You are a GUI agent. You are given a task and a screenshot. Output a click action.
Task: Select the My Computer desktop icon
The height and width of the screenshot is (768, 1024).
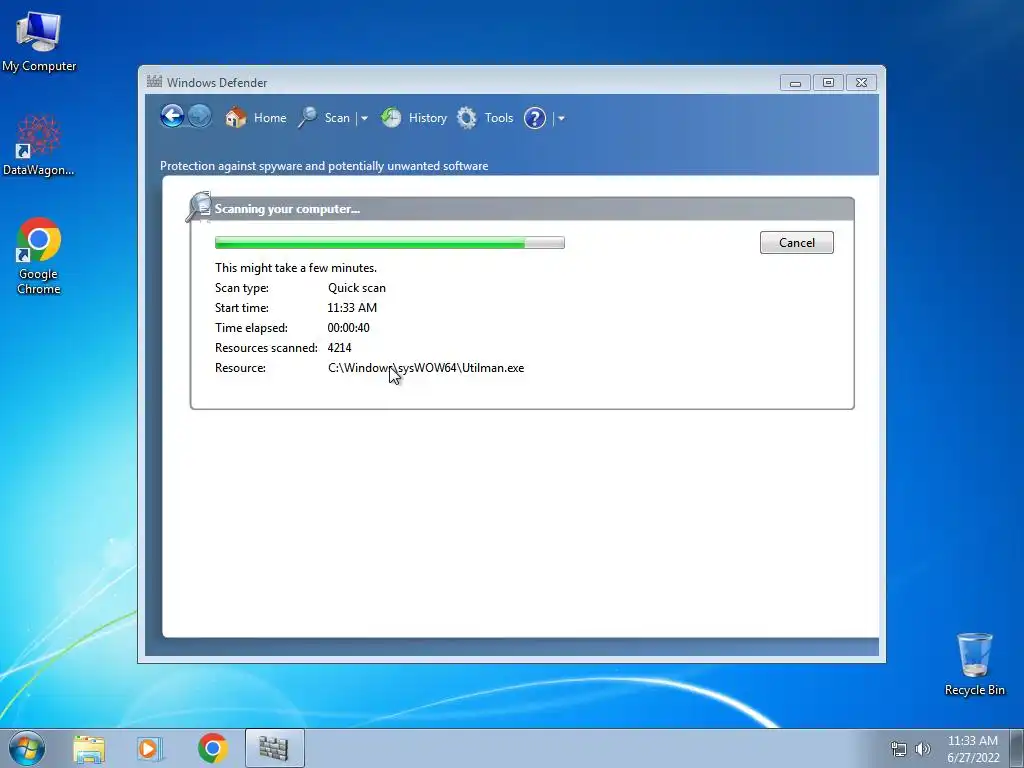pos(39,42)
